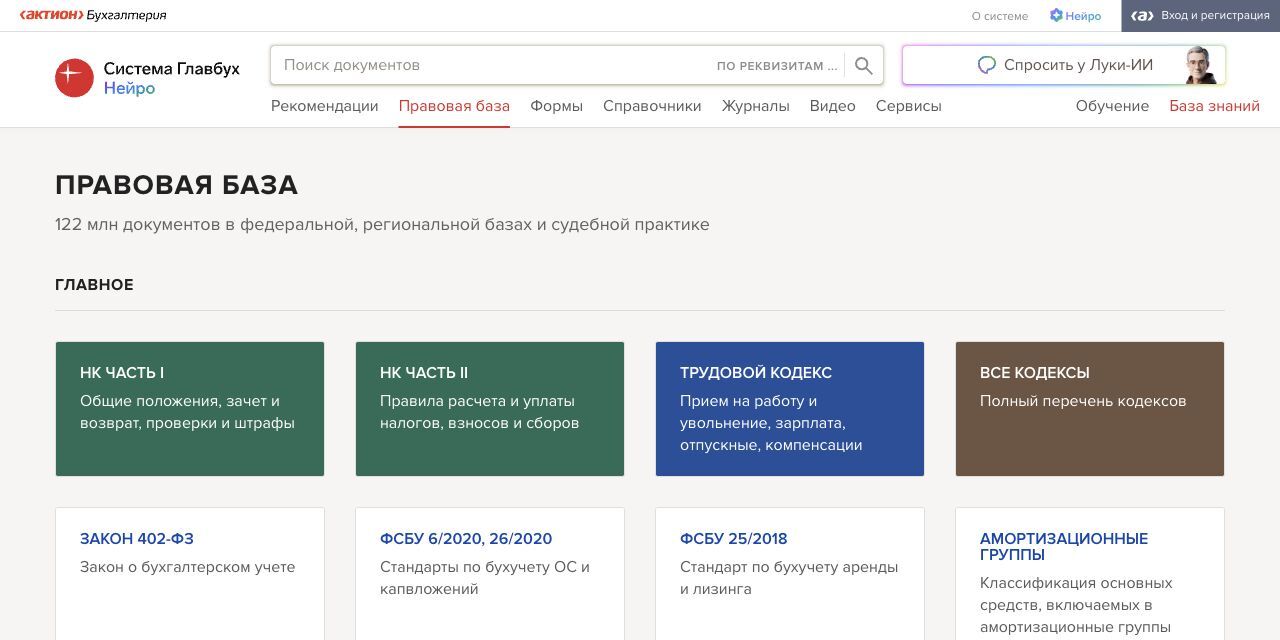Open the Амортизационные группы card
This screenshot has width=1280, height=640.
pyautogui.click(x=1090, y=574)
